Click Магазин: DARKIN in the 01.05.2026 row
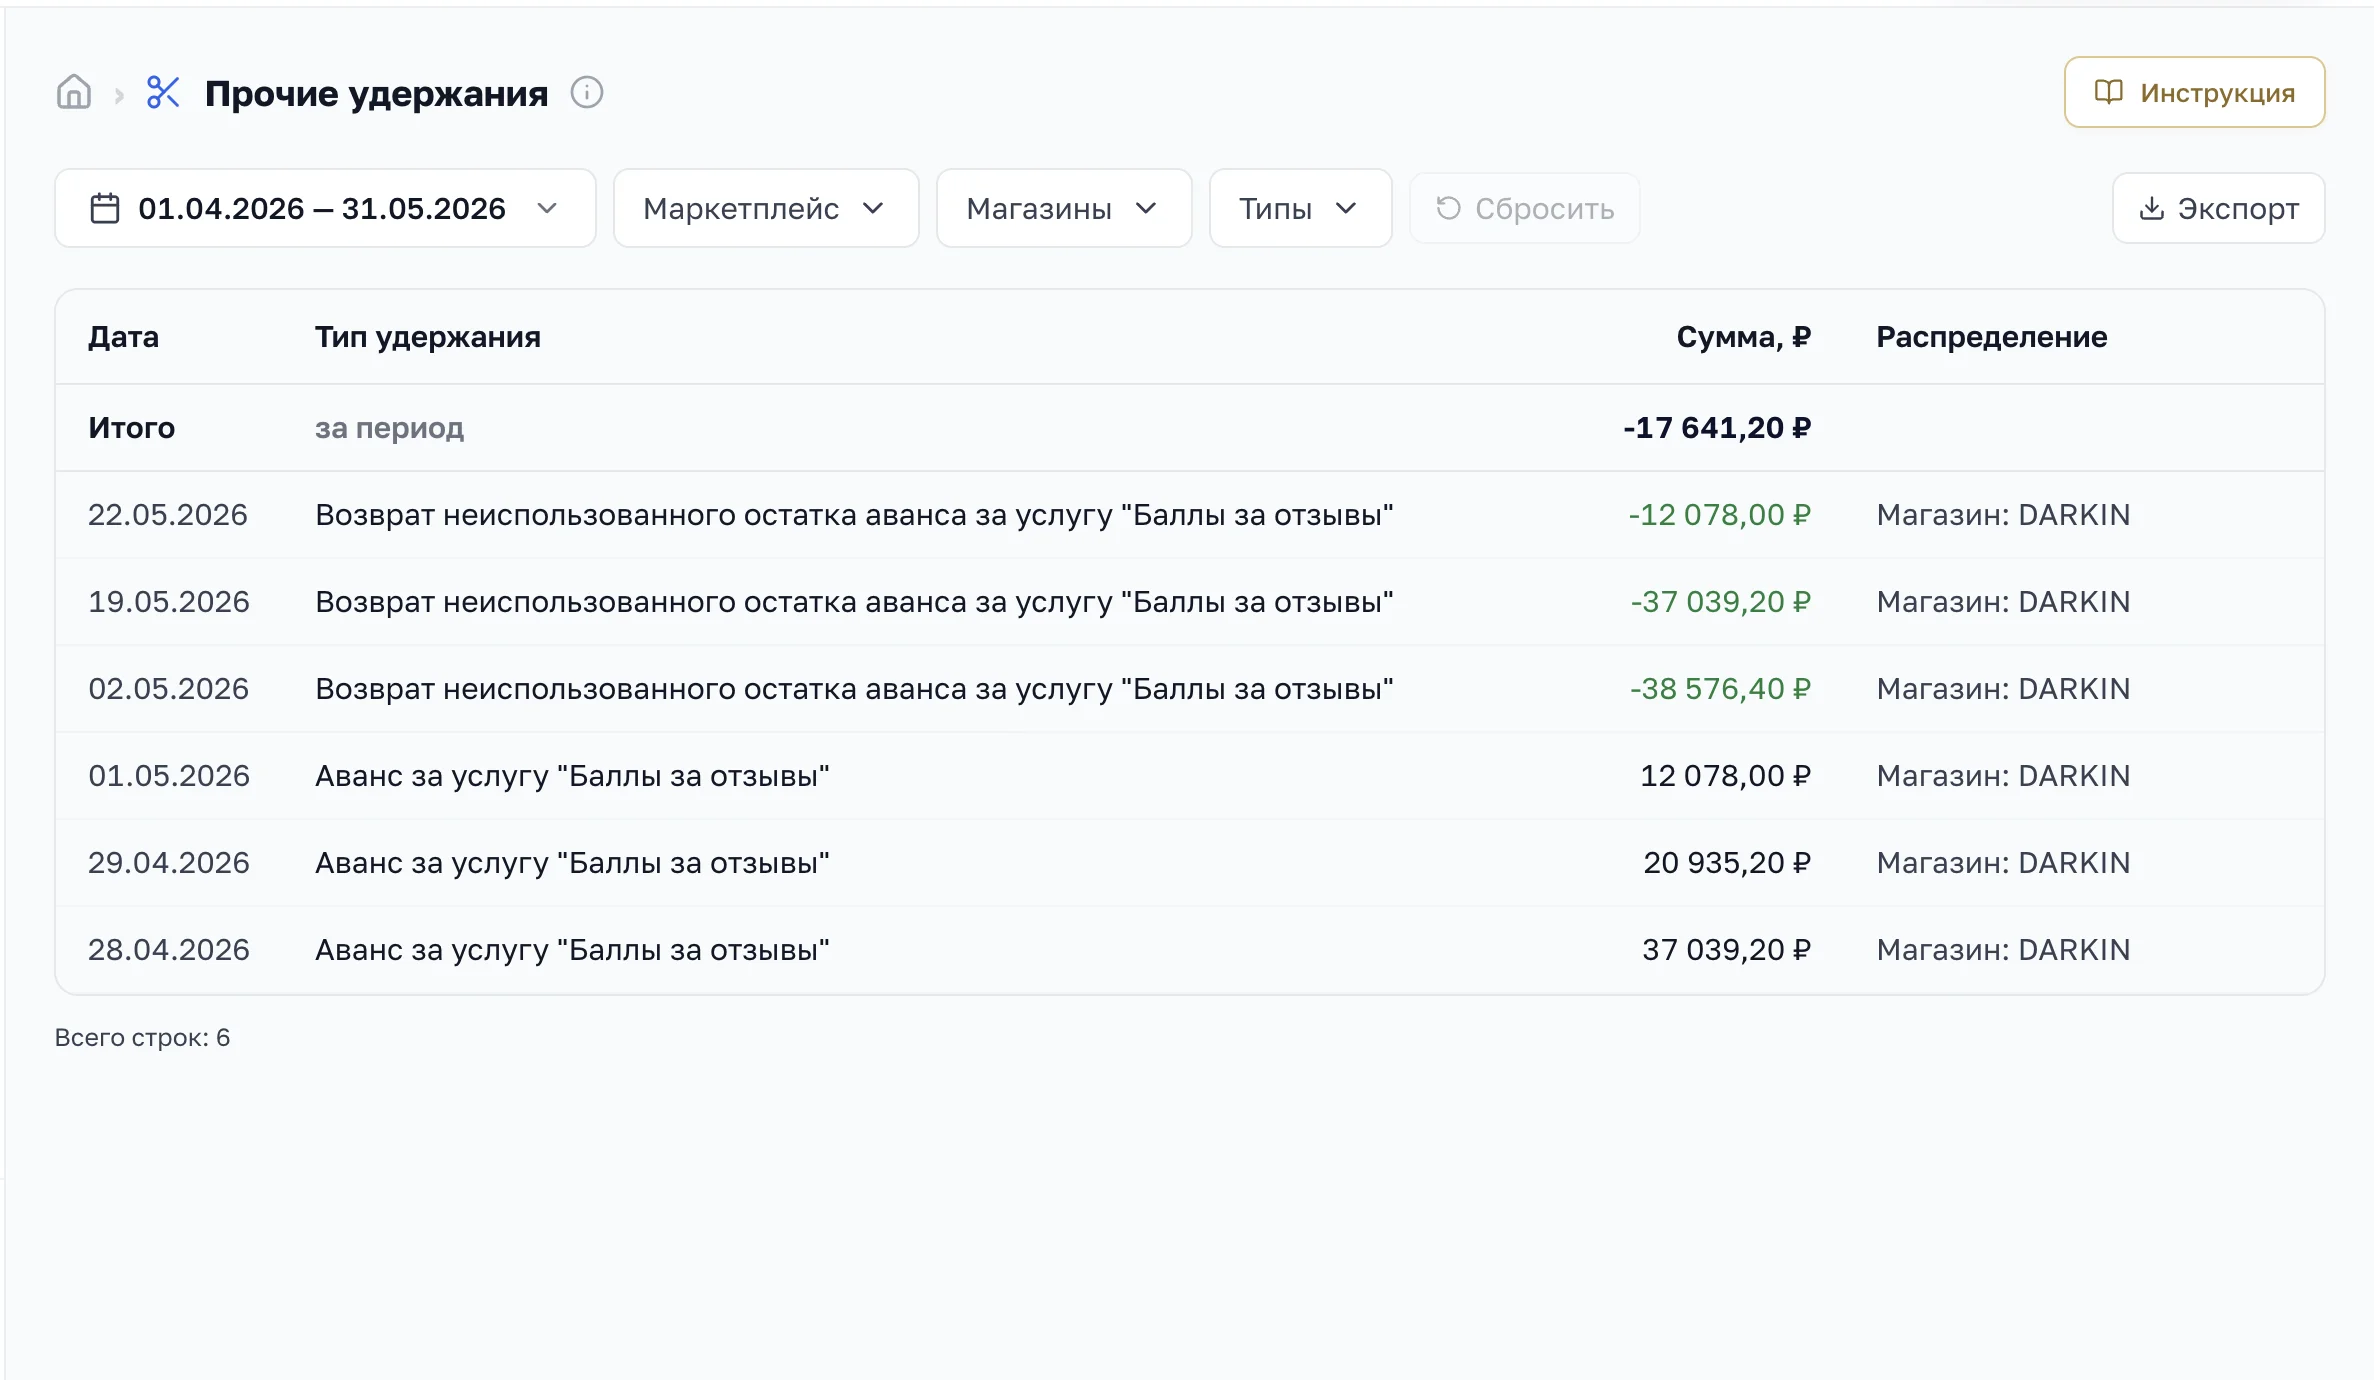 (x=2003, y=776)
